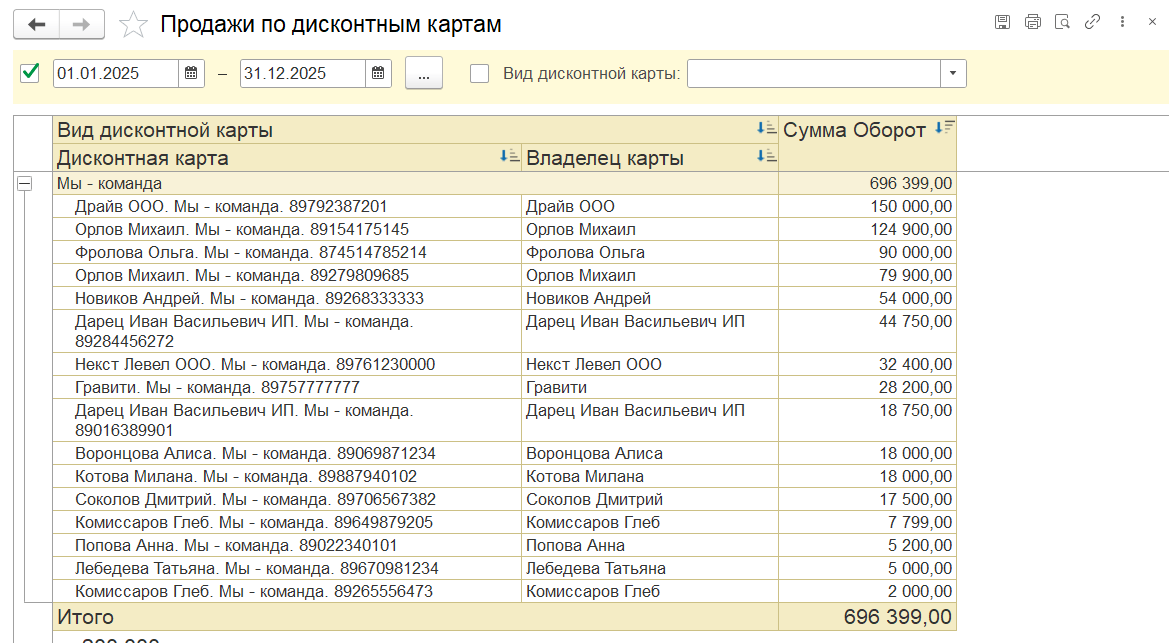Go back with left arrow
The image size is (1169, 643).
coord(37,24)
